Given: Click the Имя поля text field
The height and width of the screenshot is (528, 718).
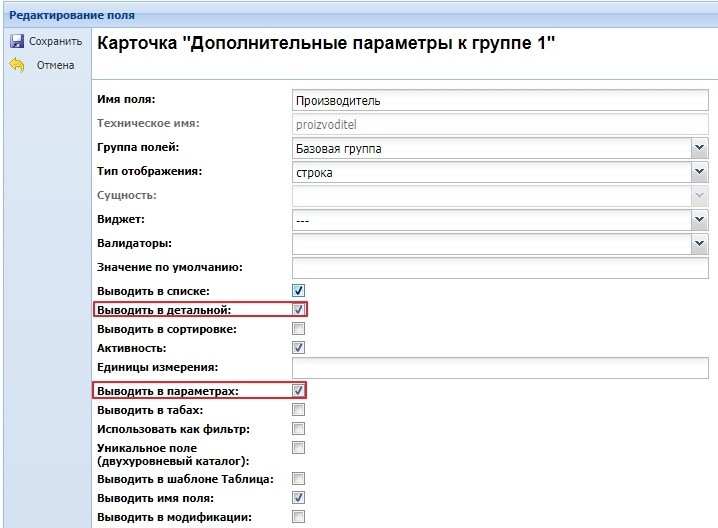Looking at the screenshot, I should click(499, 100).
